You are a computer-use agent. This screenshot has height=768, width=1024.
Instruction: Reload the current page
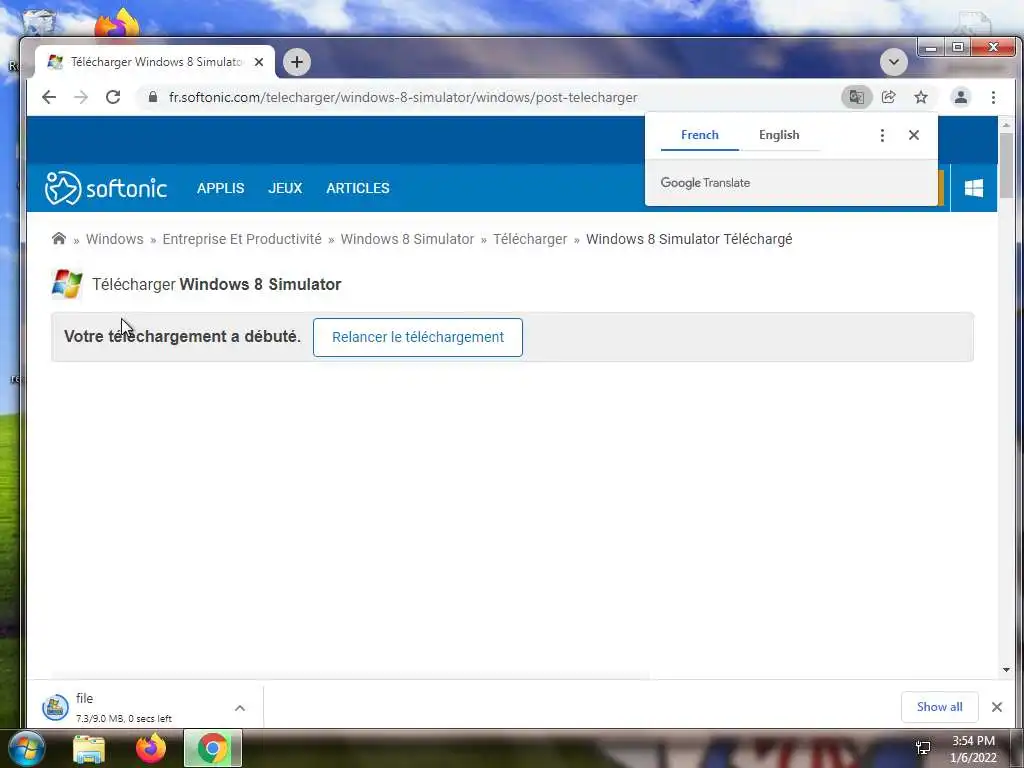113,97
